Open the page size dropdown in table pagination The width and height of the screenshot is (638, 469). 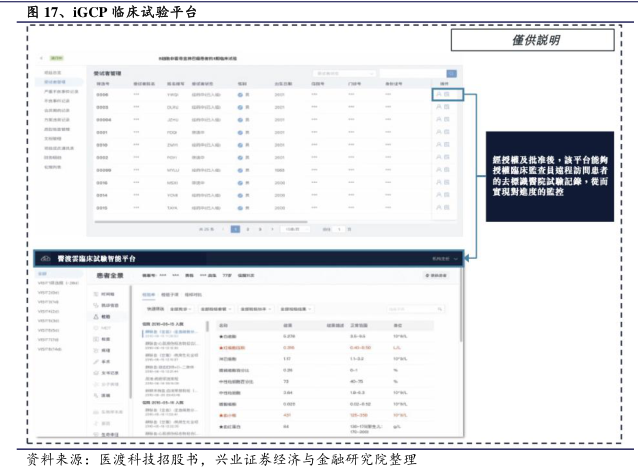coord(293,229)
